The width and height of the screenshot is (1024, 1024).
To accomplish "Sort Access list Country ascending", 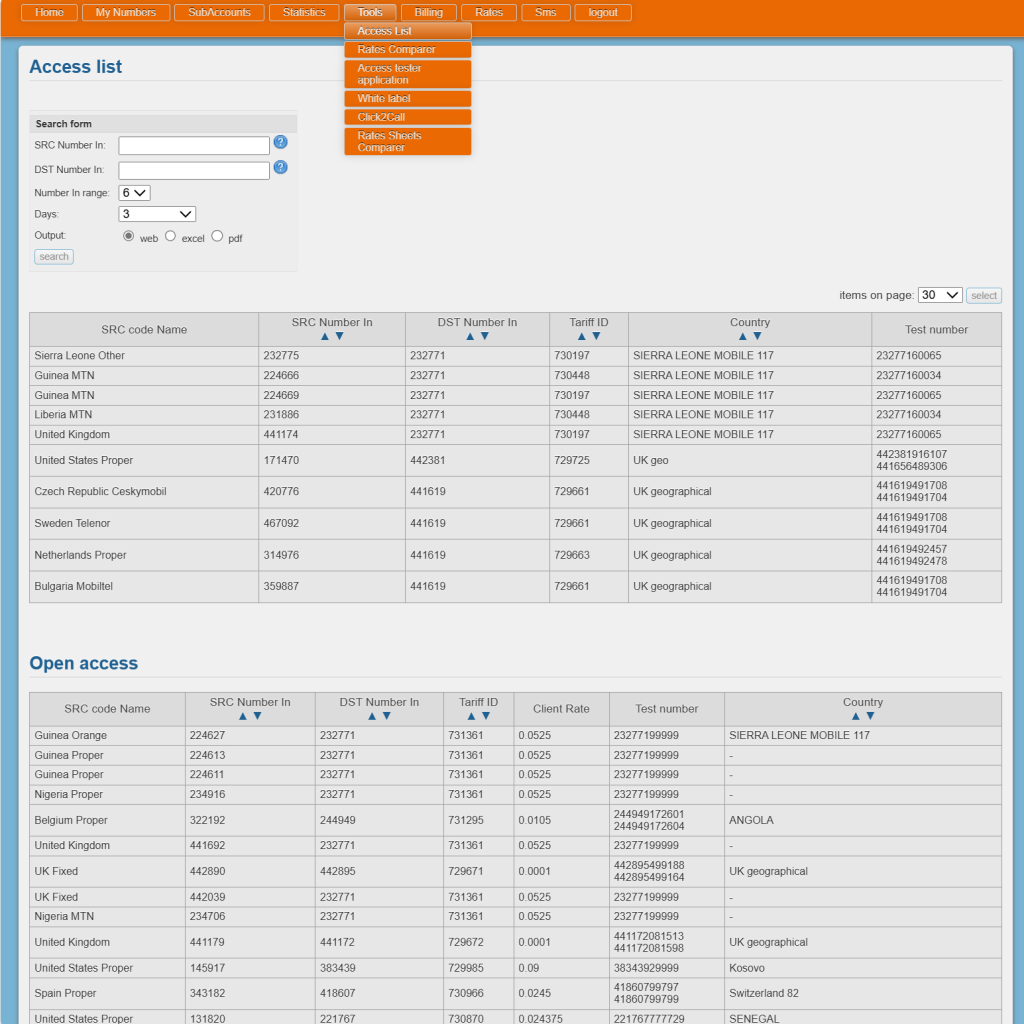I will click(x=743, y=336).
